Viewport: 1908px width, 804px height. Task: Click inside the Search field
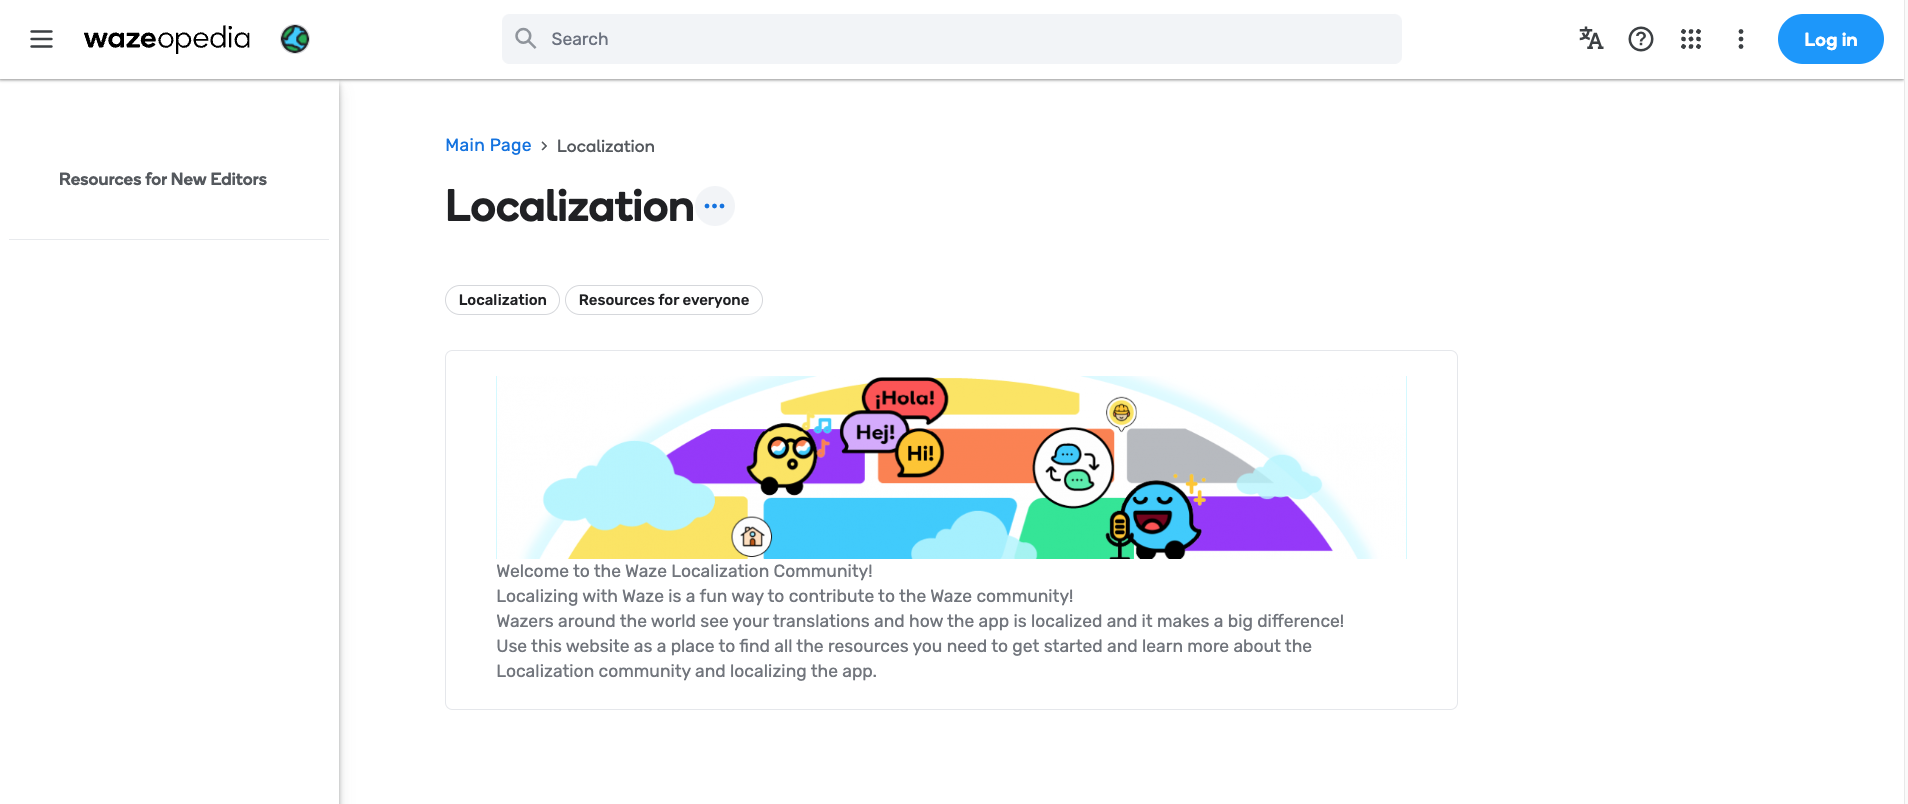pyautogui.click(x=950, y=38)
